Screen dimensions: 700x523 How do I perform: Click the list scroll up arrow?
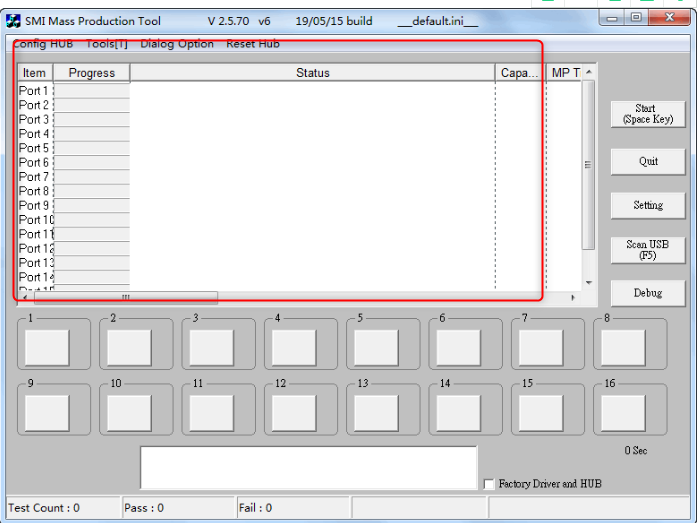589,72
